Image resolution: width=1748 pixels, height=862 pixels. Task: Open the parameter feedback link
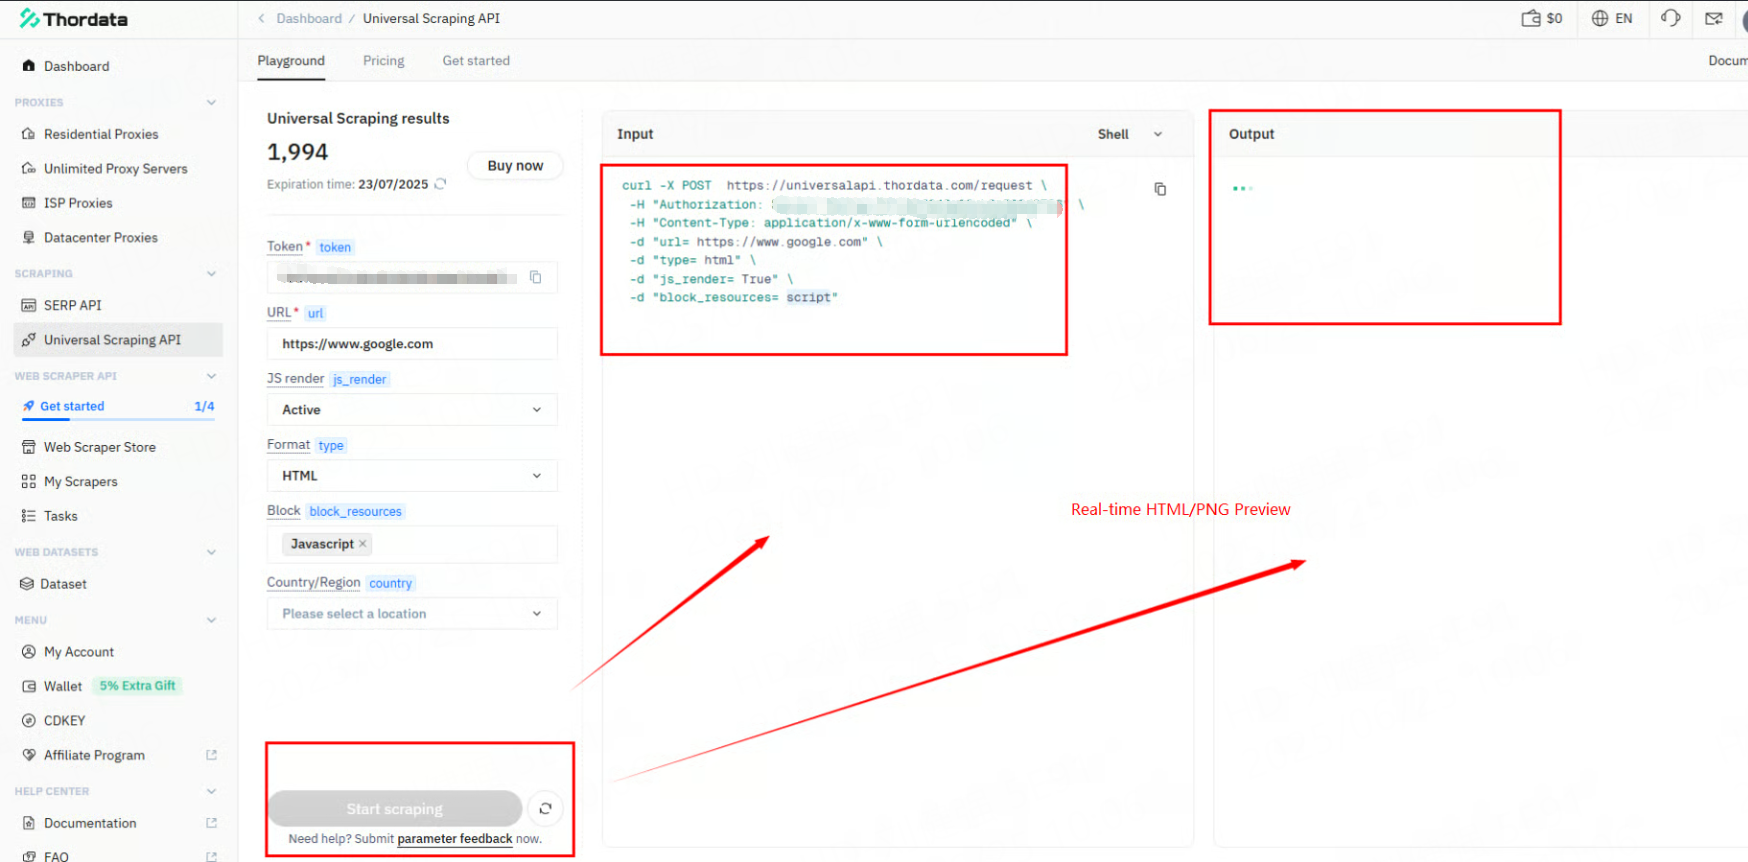tap(455, 839)
